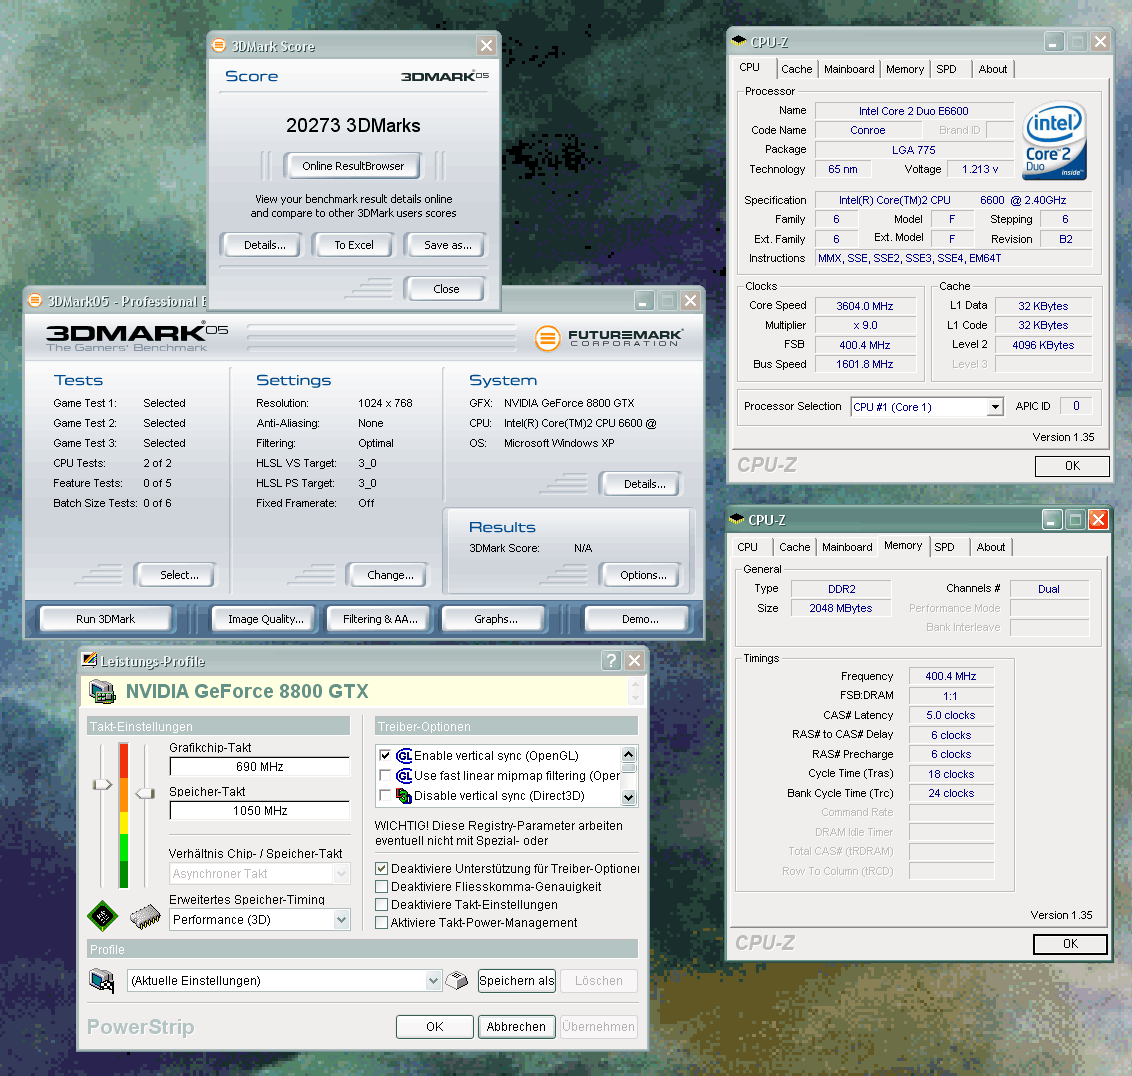Click the title icon of the CPU-Z Memory window
Screen dimensions: 1132x1076
[x=736, y=519]
